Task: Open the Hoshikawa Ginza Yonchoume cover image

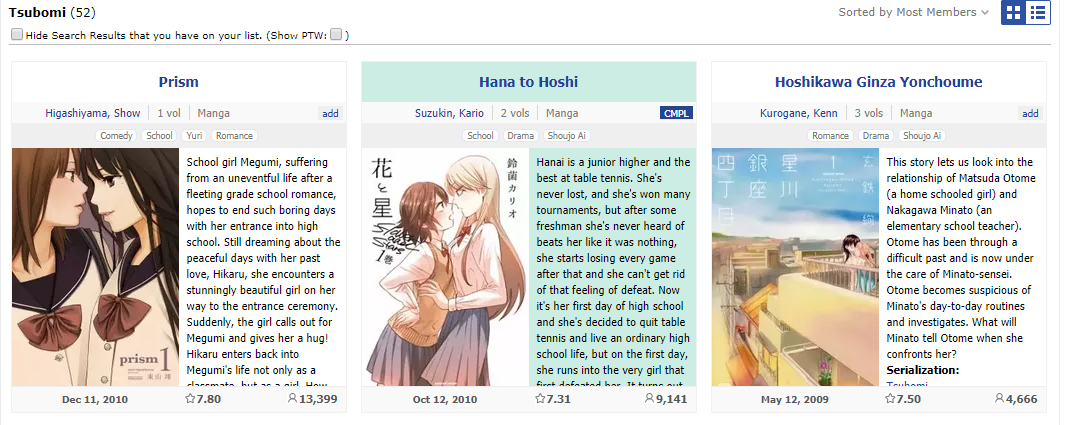Action: point(795,267)
